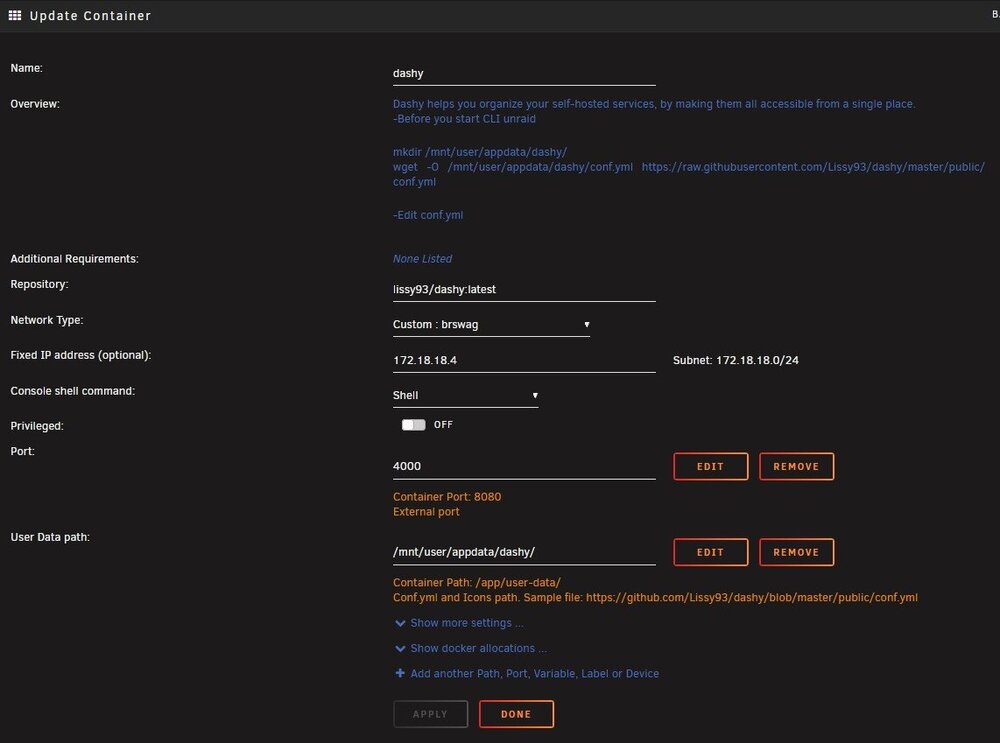Click the '-Edit conf.yml' overview text
This screenshot has height=743, width=1000.
[428, 215]
